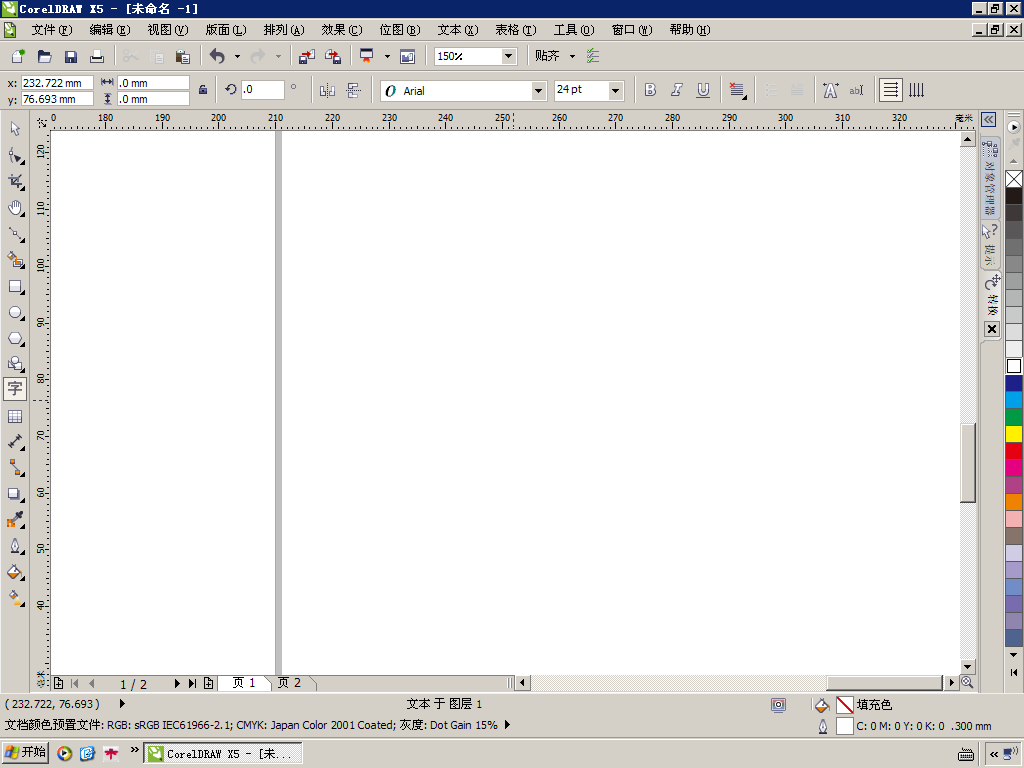Select the Freehand curve tool
1024x768 pixels.
click(x=15, y=234)
